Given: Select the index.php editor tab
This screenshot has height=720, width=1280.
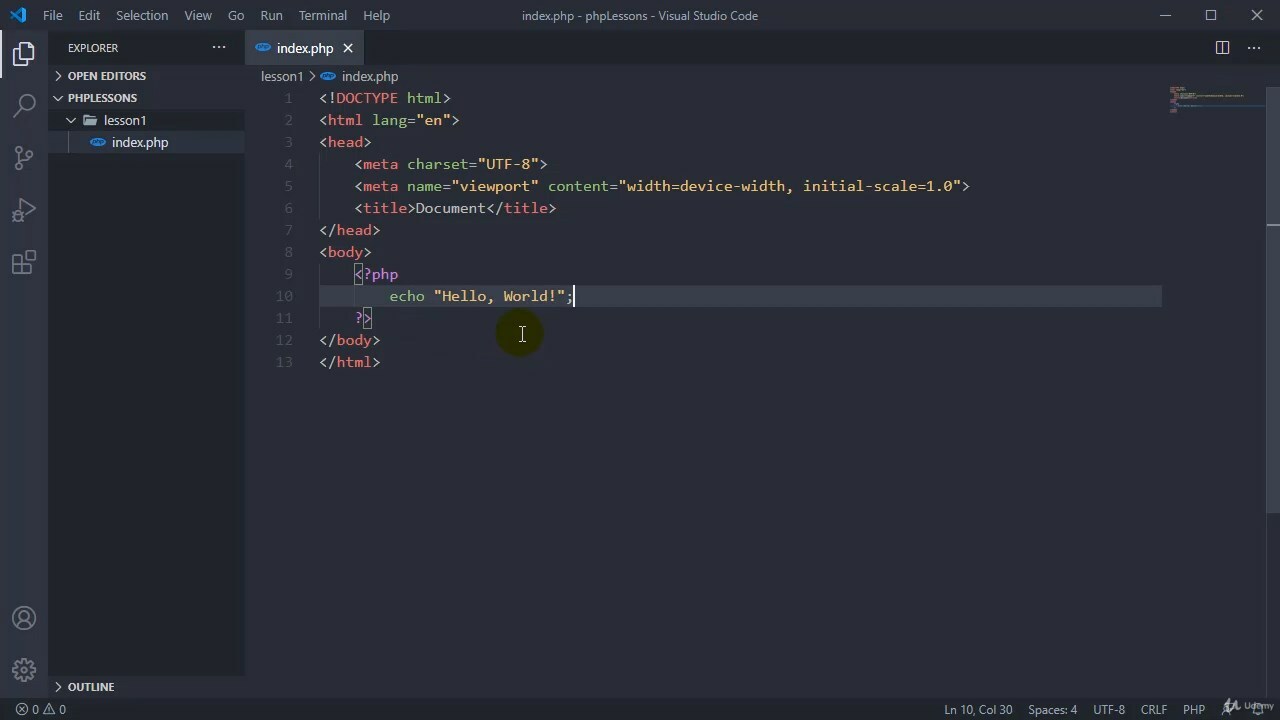Looking at the screenshot, I should click(x=304, y=48).
